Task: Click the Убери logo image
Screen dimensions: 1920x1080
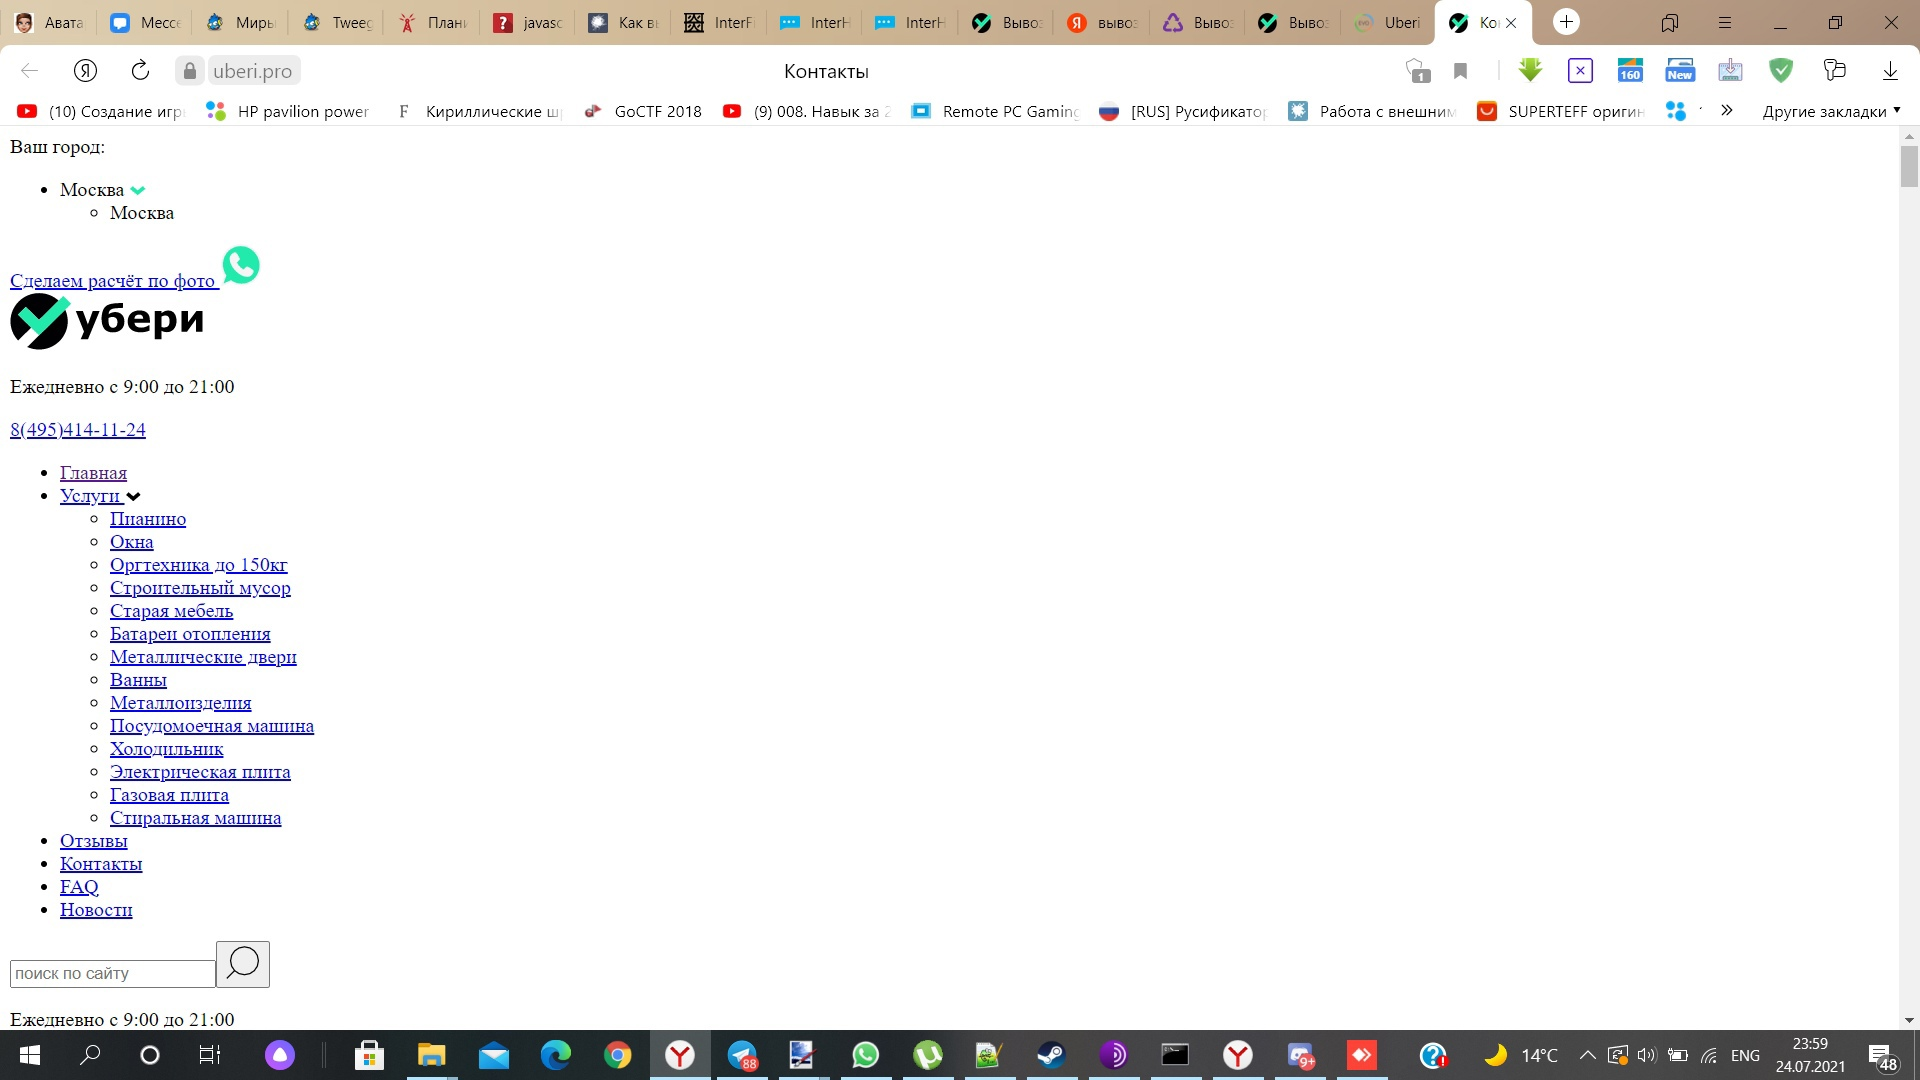Action: pyautogui.click(x=107, y=321)
